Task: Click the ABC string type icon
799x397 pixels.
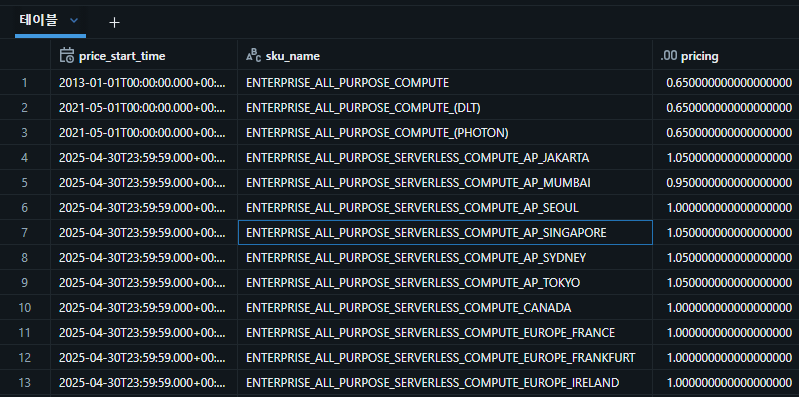Action: (x=253, y=56)
